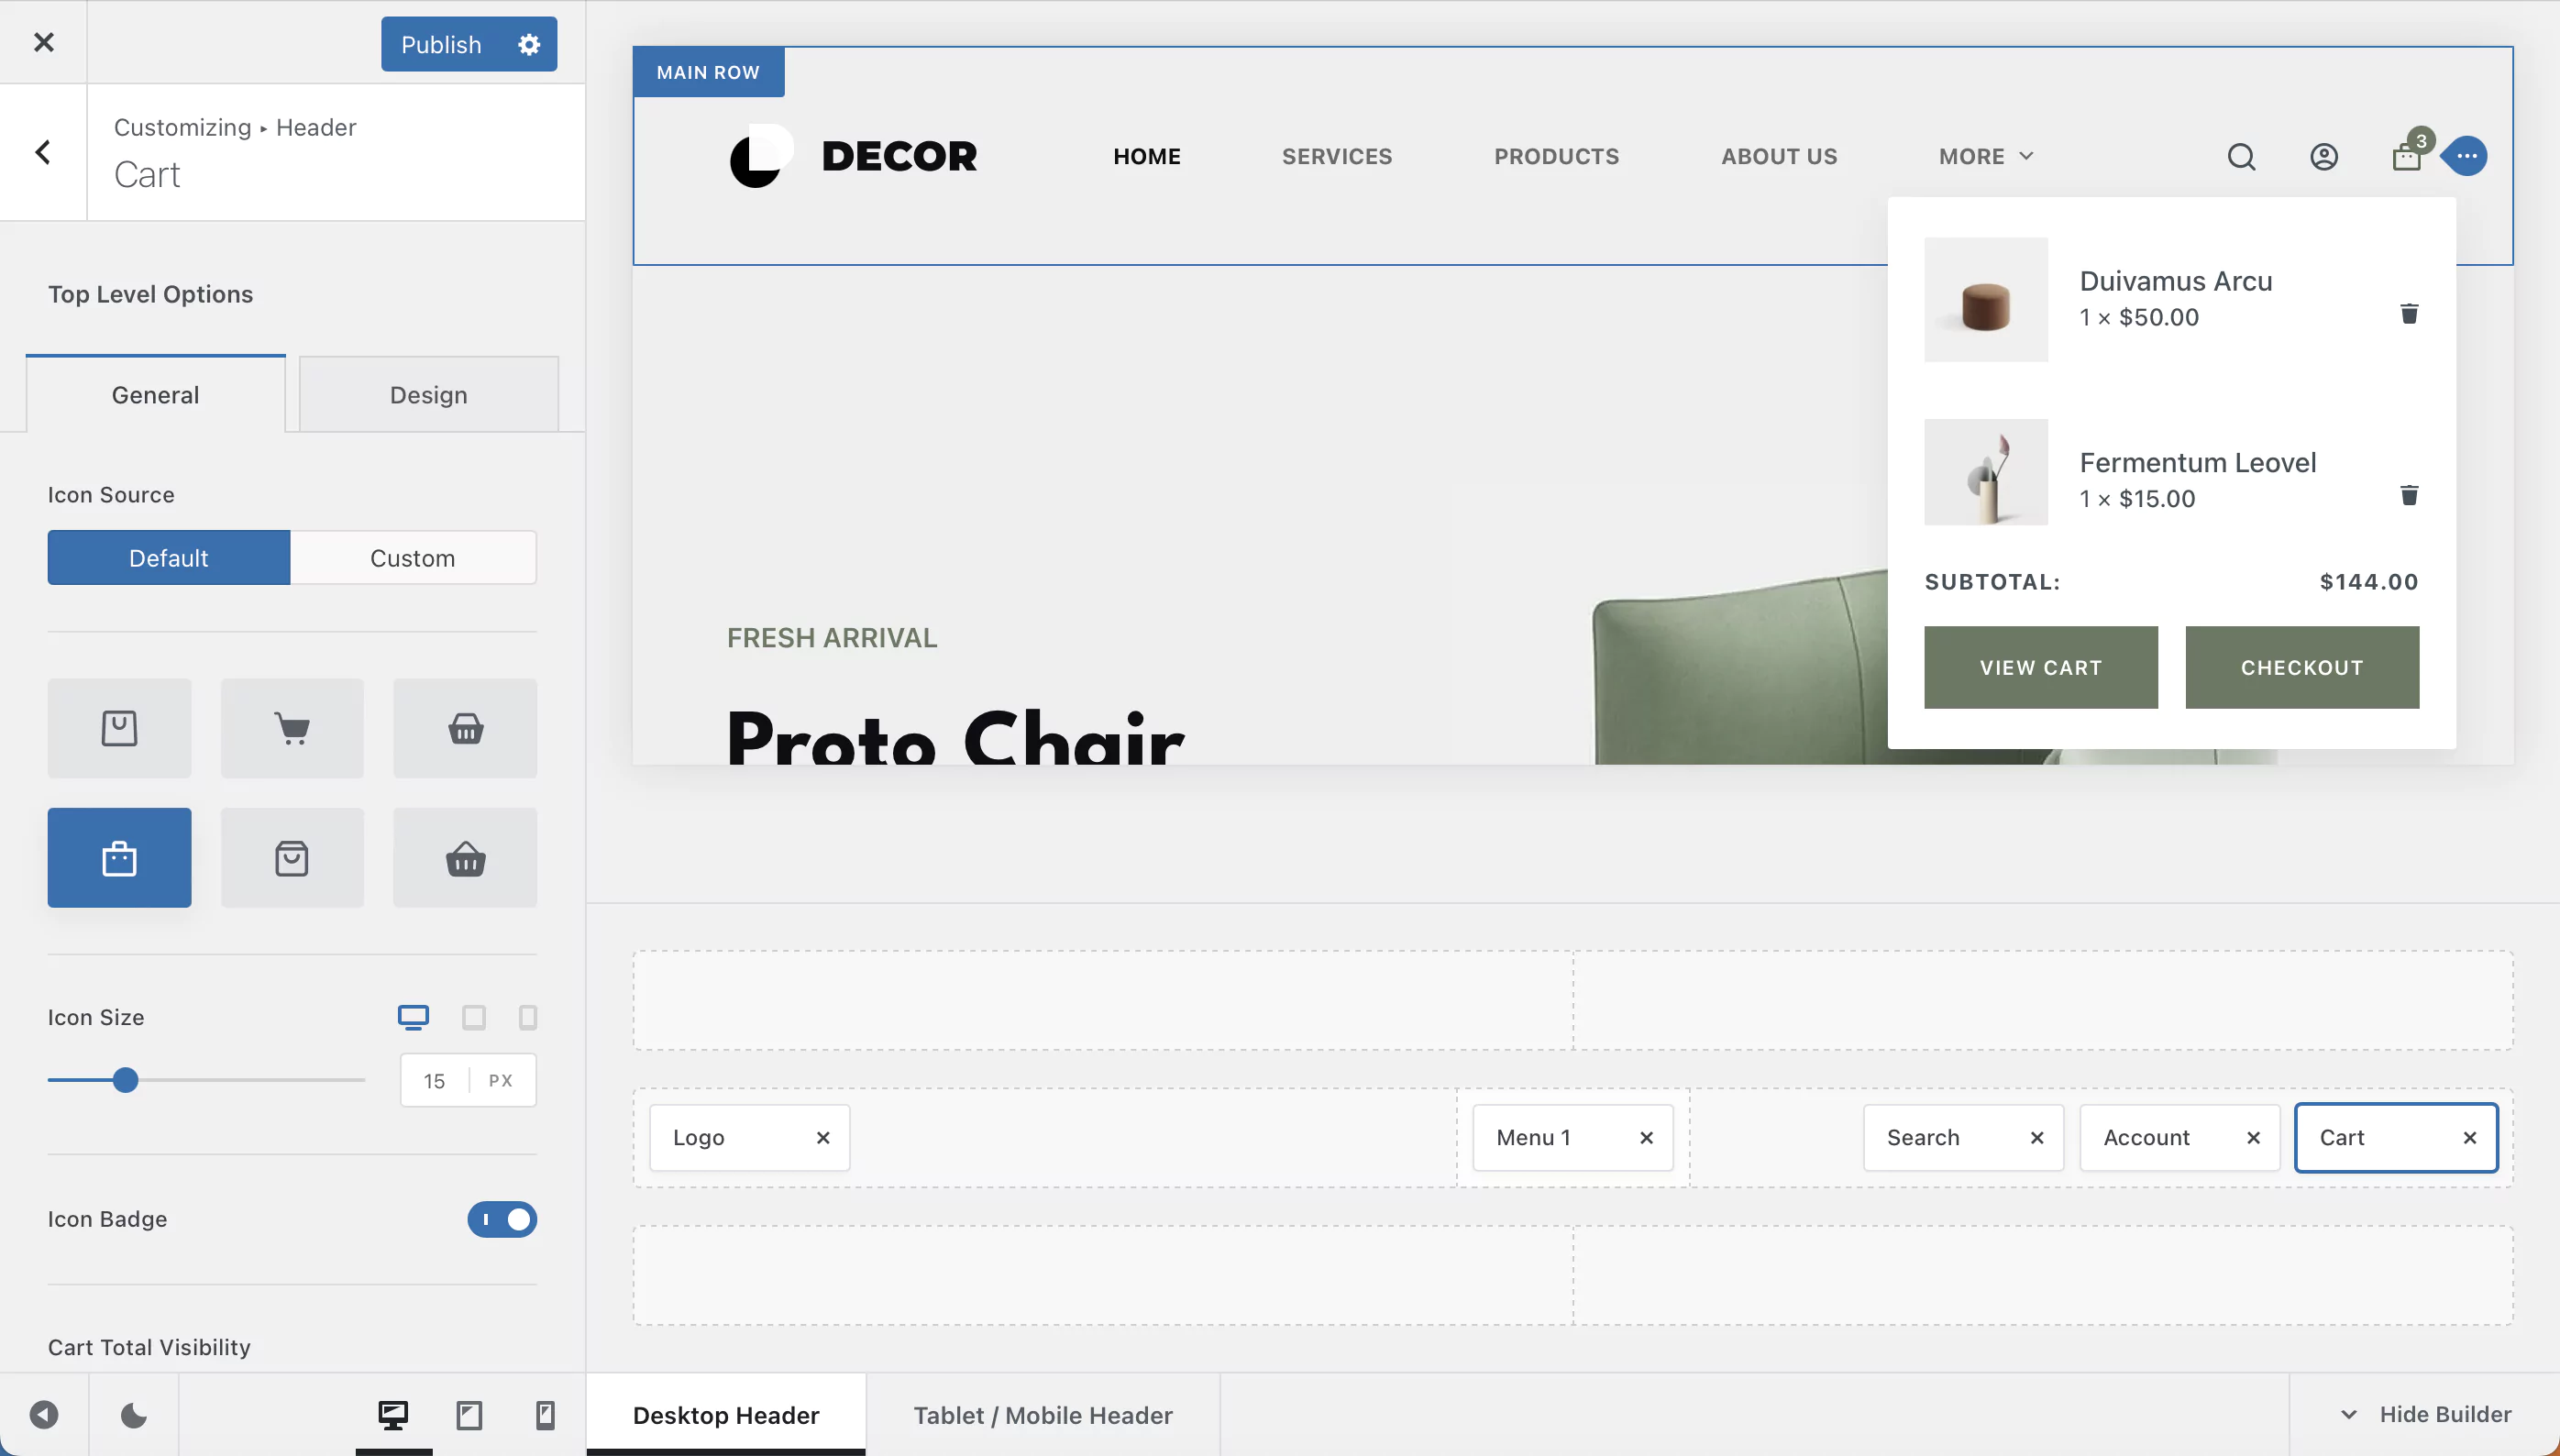This screenshot has width=2560, height=1456.
Task: Click the header account user icon
Action: tap(2324, 157)
